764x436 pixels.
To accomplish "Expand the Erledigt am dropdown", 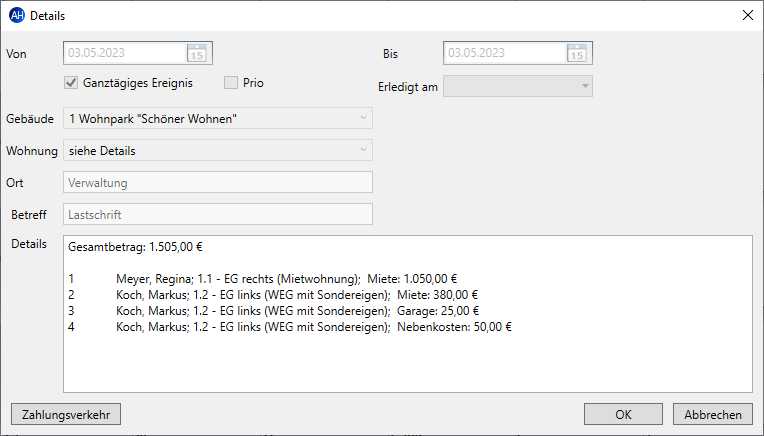I will 585,86.
